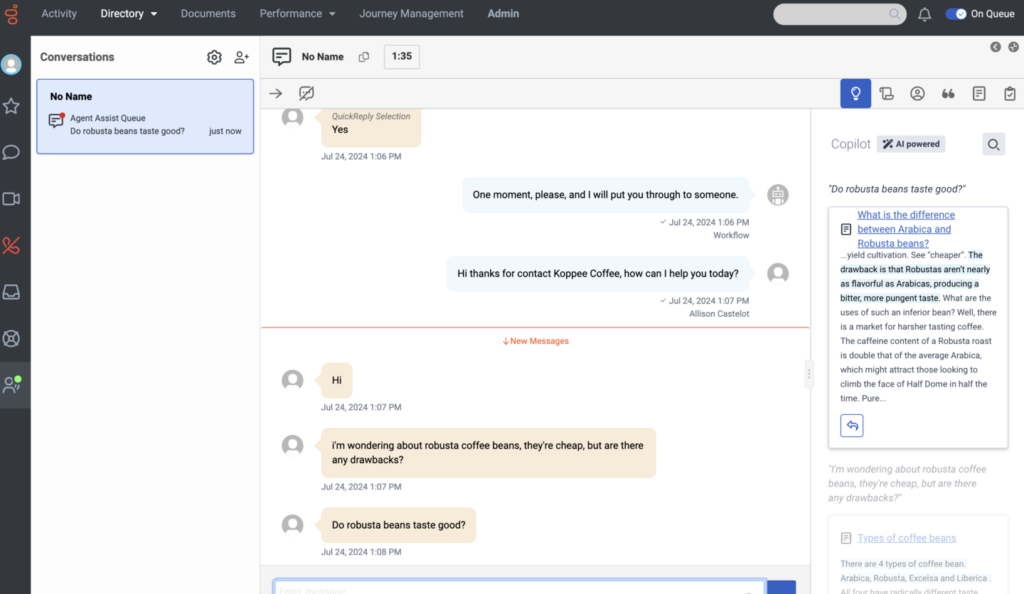This screenshot has width=1024, height=594.
Task: Open the customer Profile panel
Action: [x=917, y=93]
